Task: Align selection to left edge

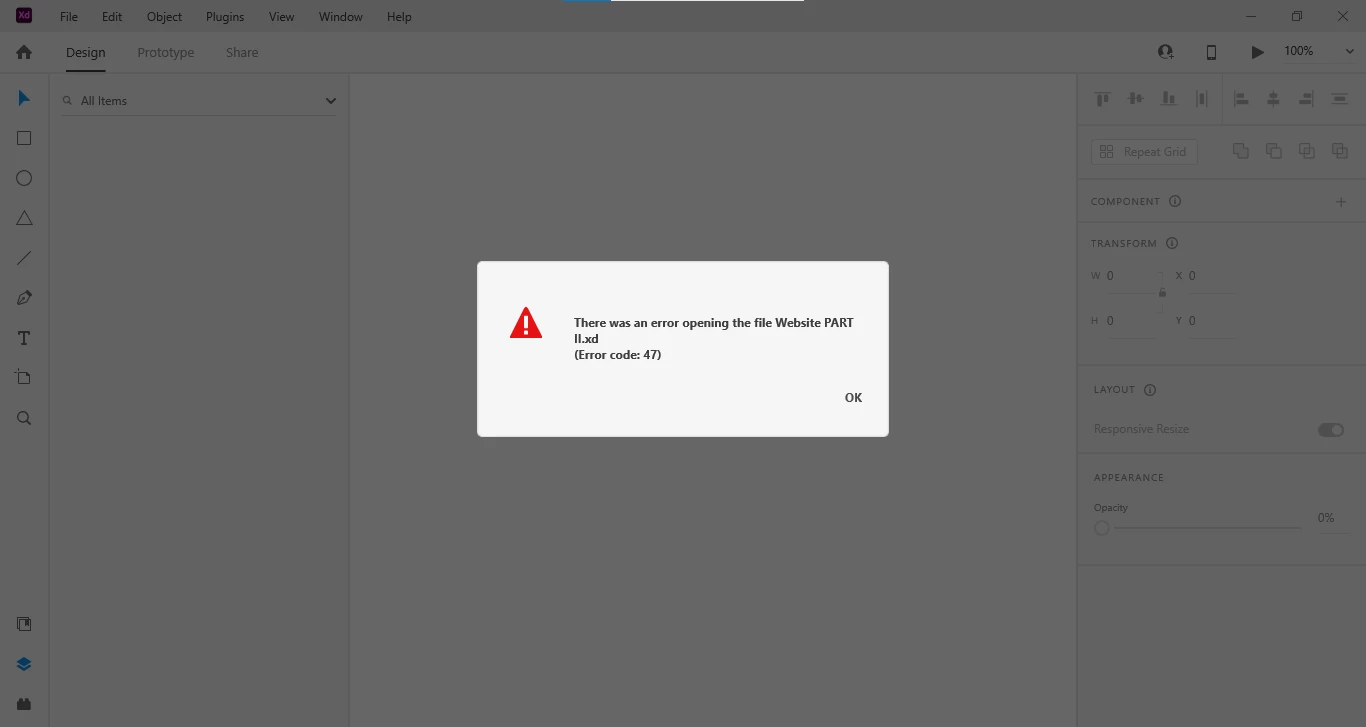Action: tap(1241, 98)
